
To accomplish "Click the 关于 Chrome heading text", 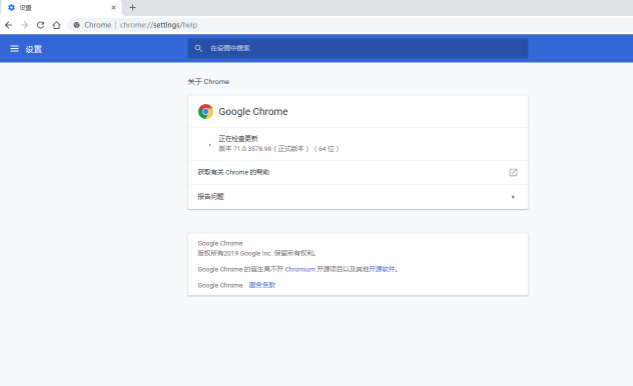I will (x=208, y=82).
